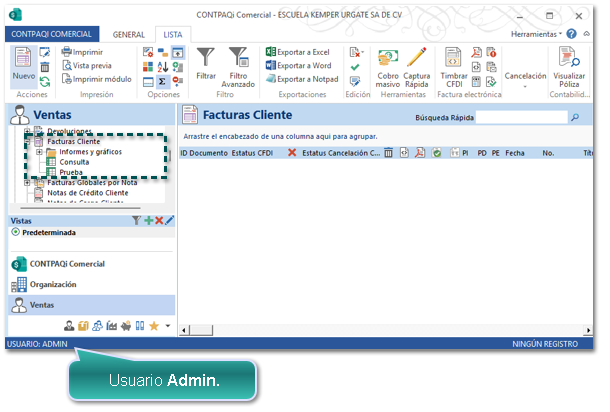Open Filtro Avanzado
The image size is (610, 412).
238,67
